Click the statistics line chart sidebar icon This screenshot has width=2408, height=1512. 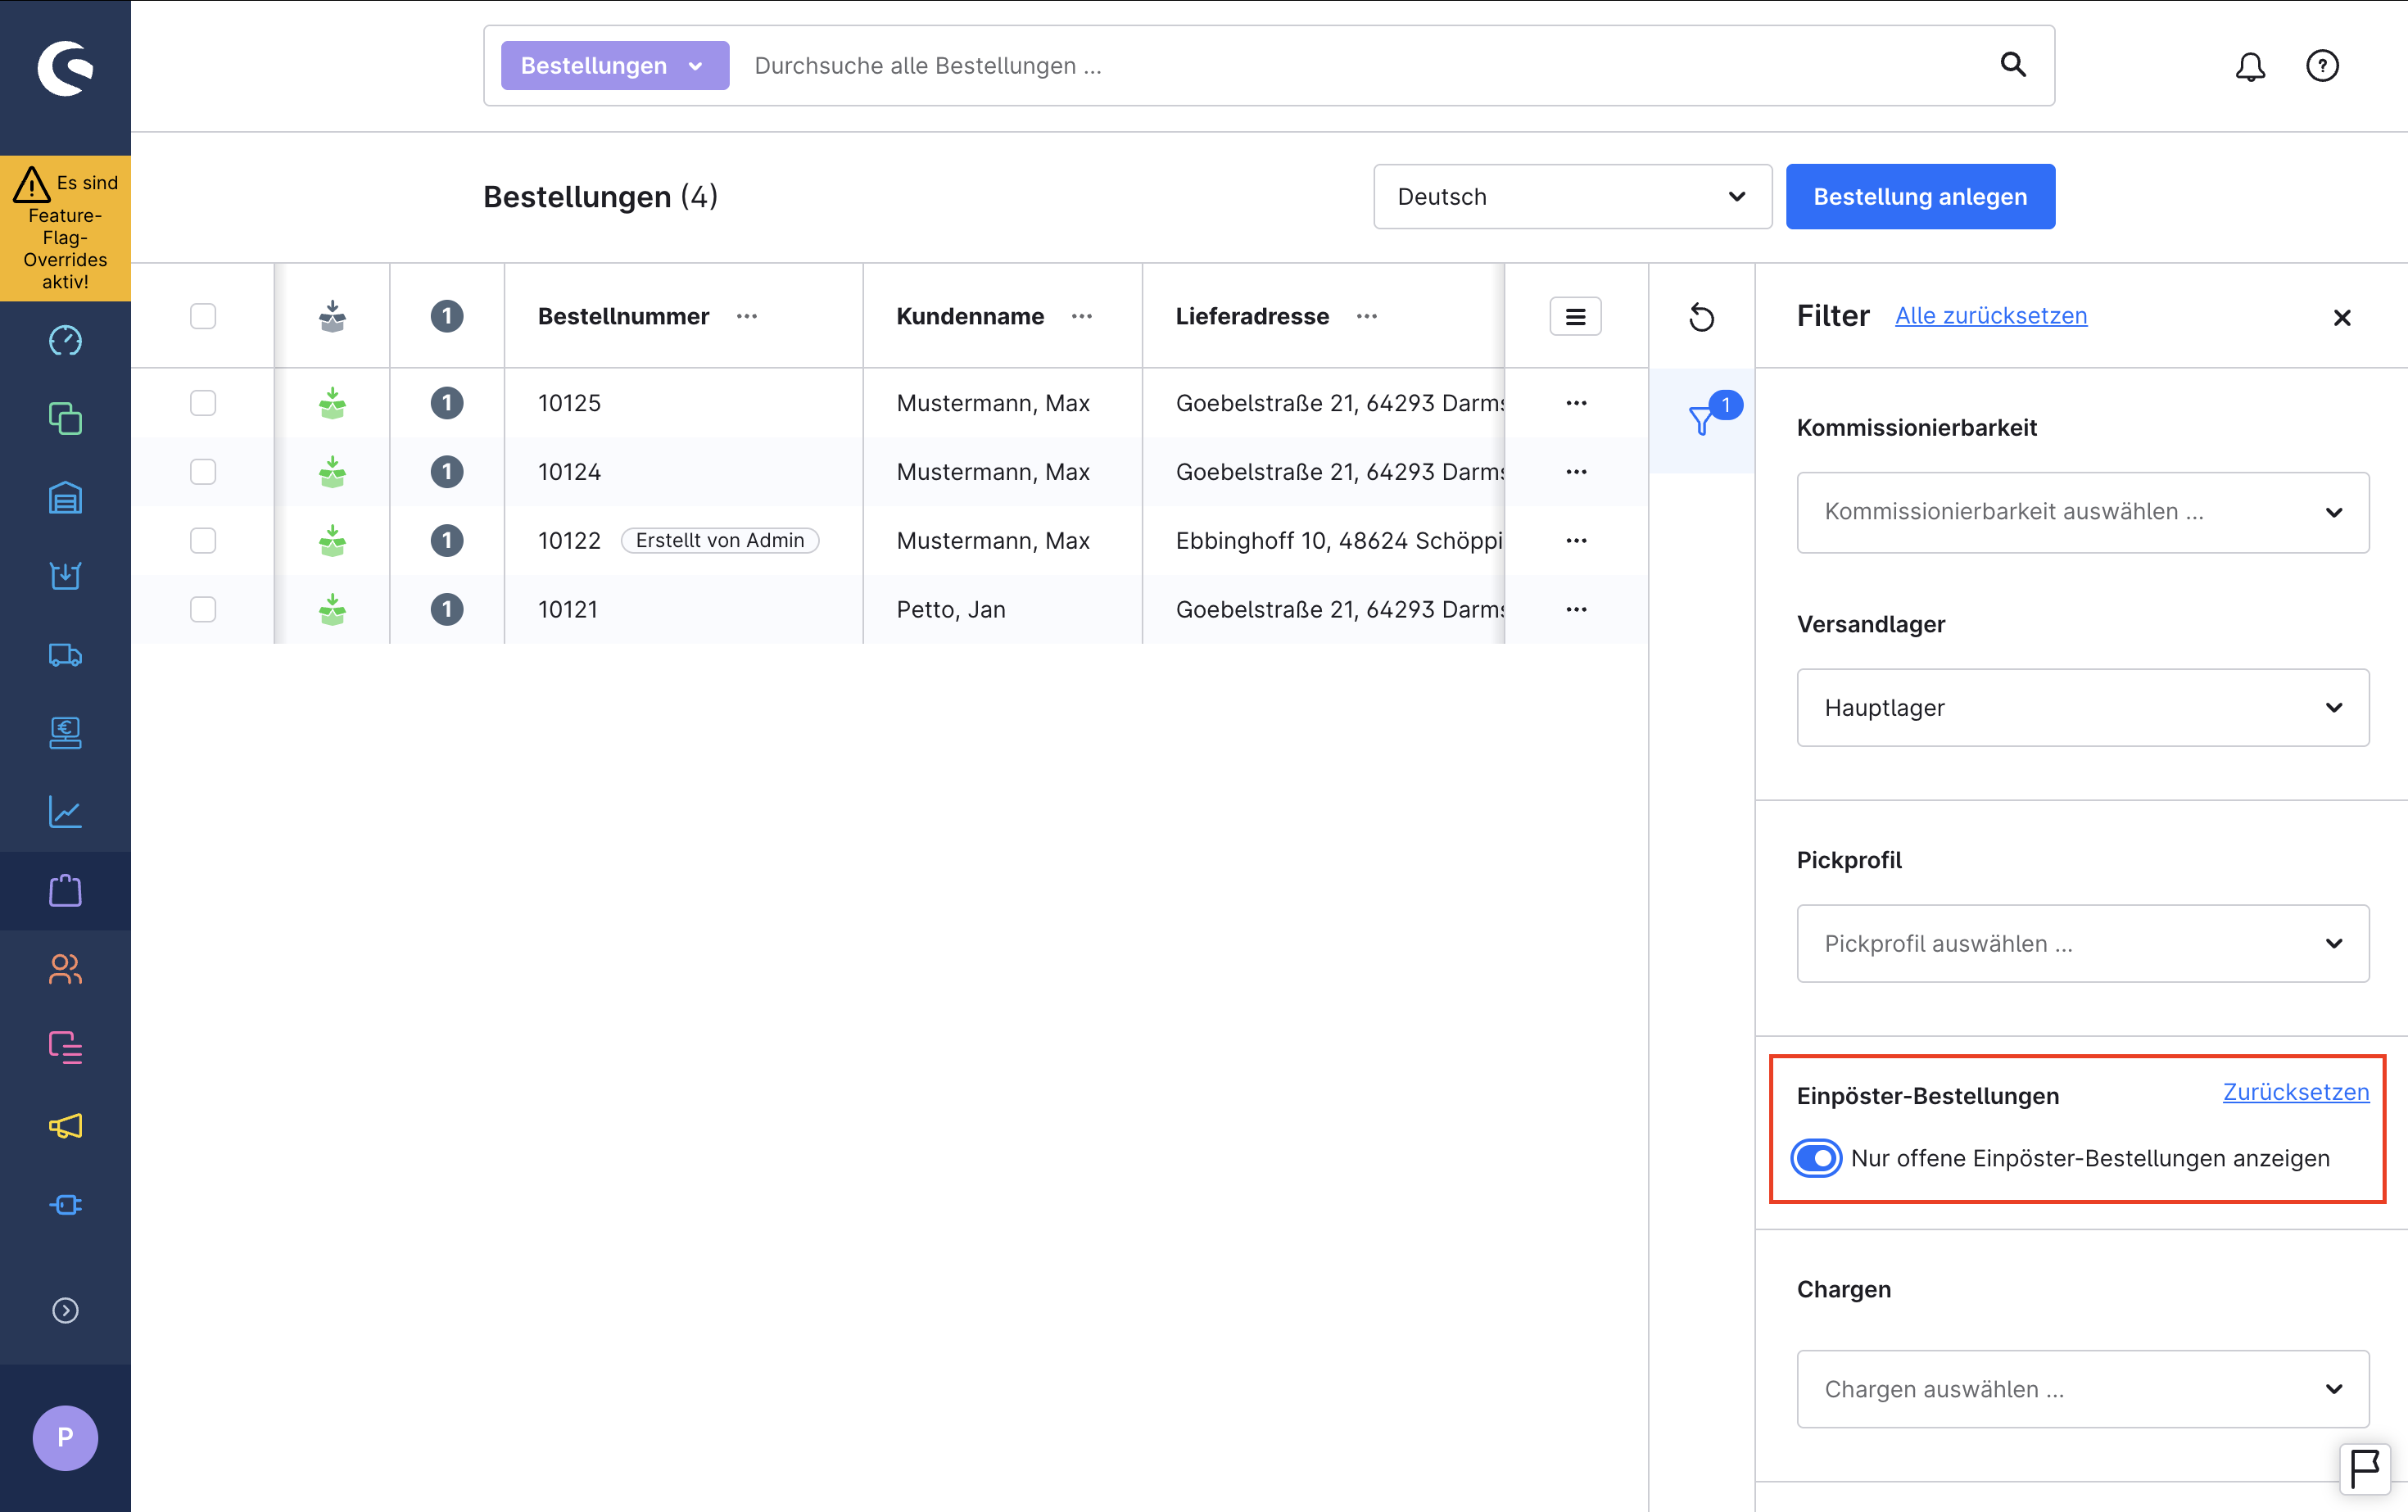click(65, 811)
